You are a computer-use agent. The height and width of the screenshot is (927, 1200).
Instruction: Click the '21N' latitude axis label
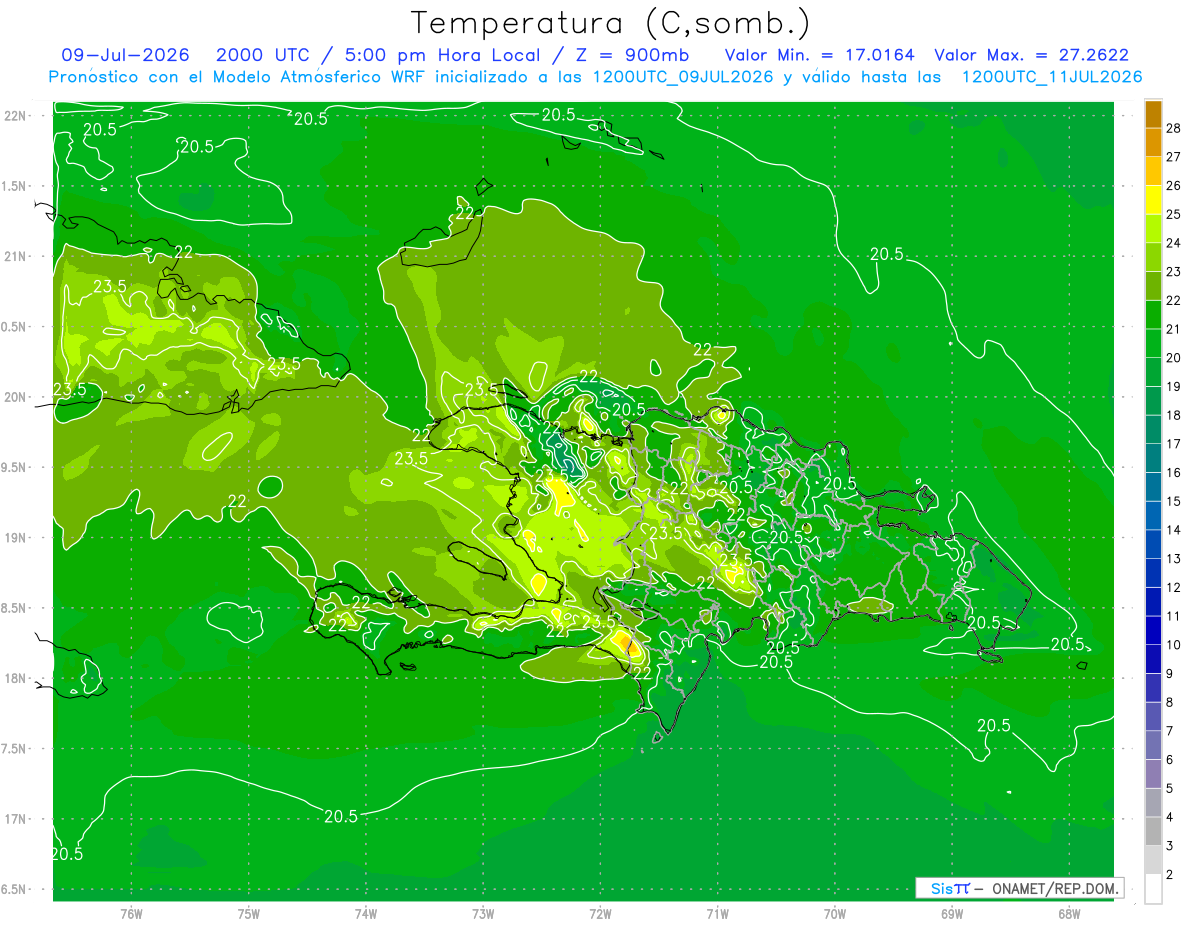15,257
